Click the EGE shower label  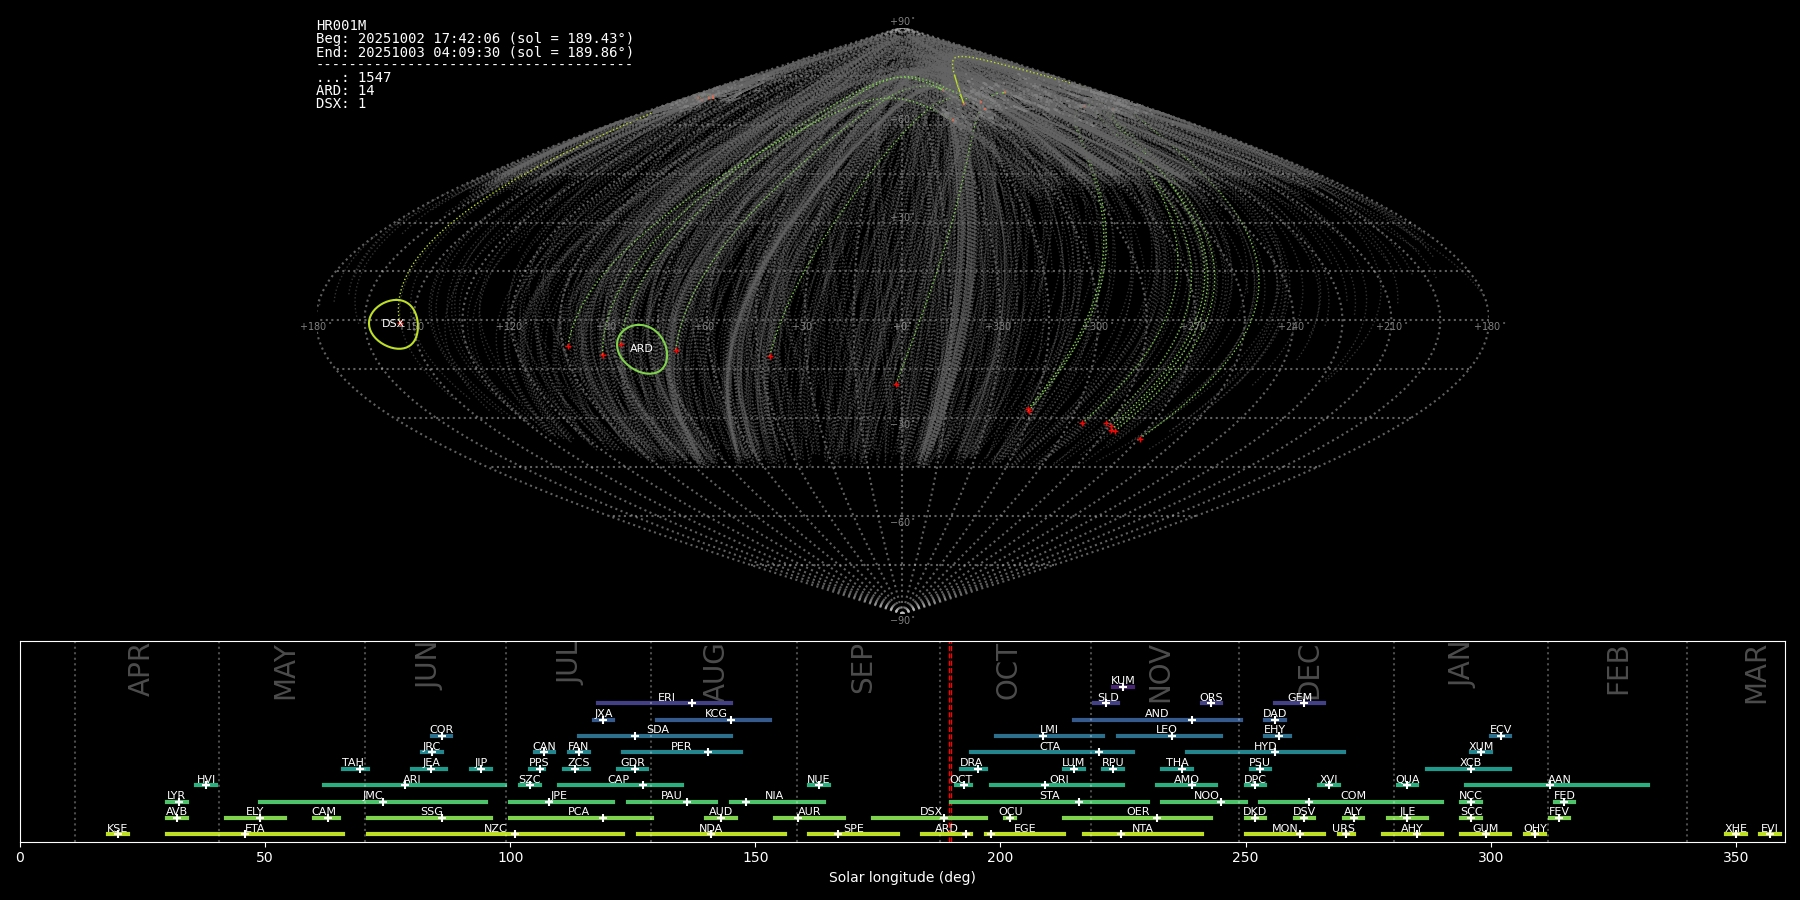pos(1025,829)
